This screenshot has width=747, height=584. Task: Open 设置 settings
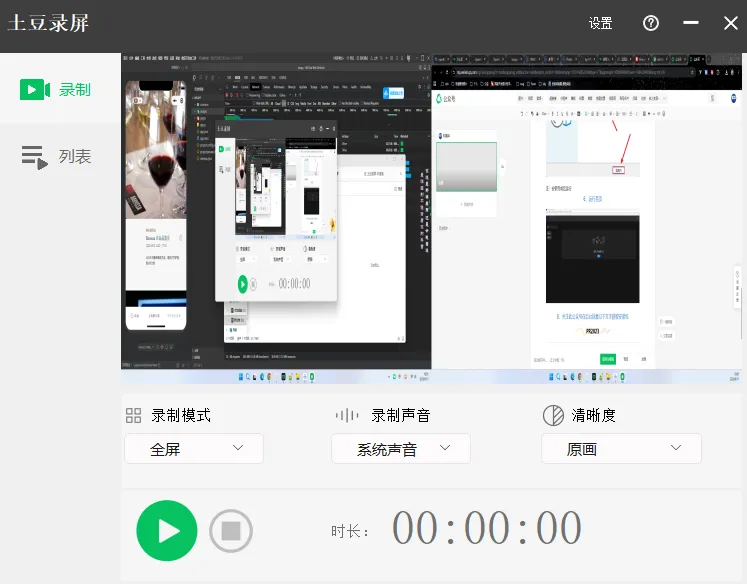(x=600, y=23)
